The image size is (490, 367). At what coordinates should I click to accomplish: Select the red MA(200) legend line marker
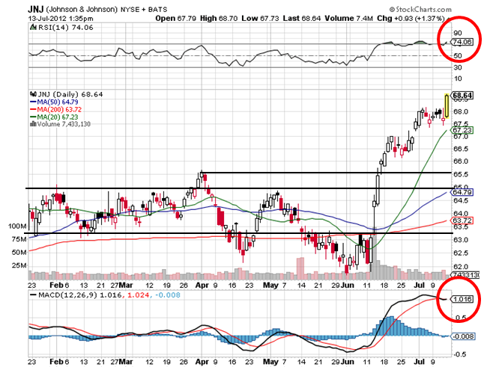tap(33, 109)
